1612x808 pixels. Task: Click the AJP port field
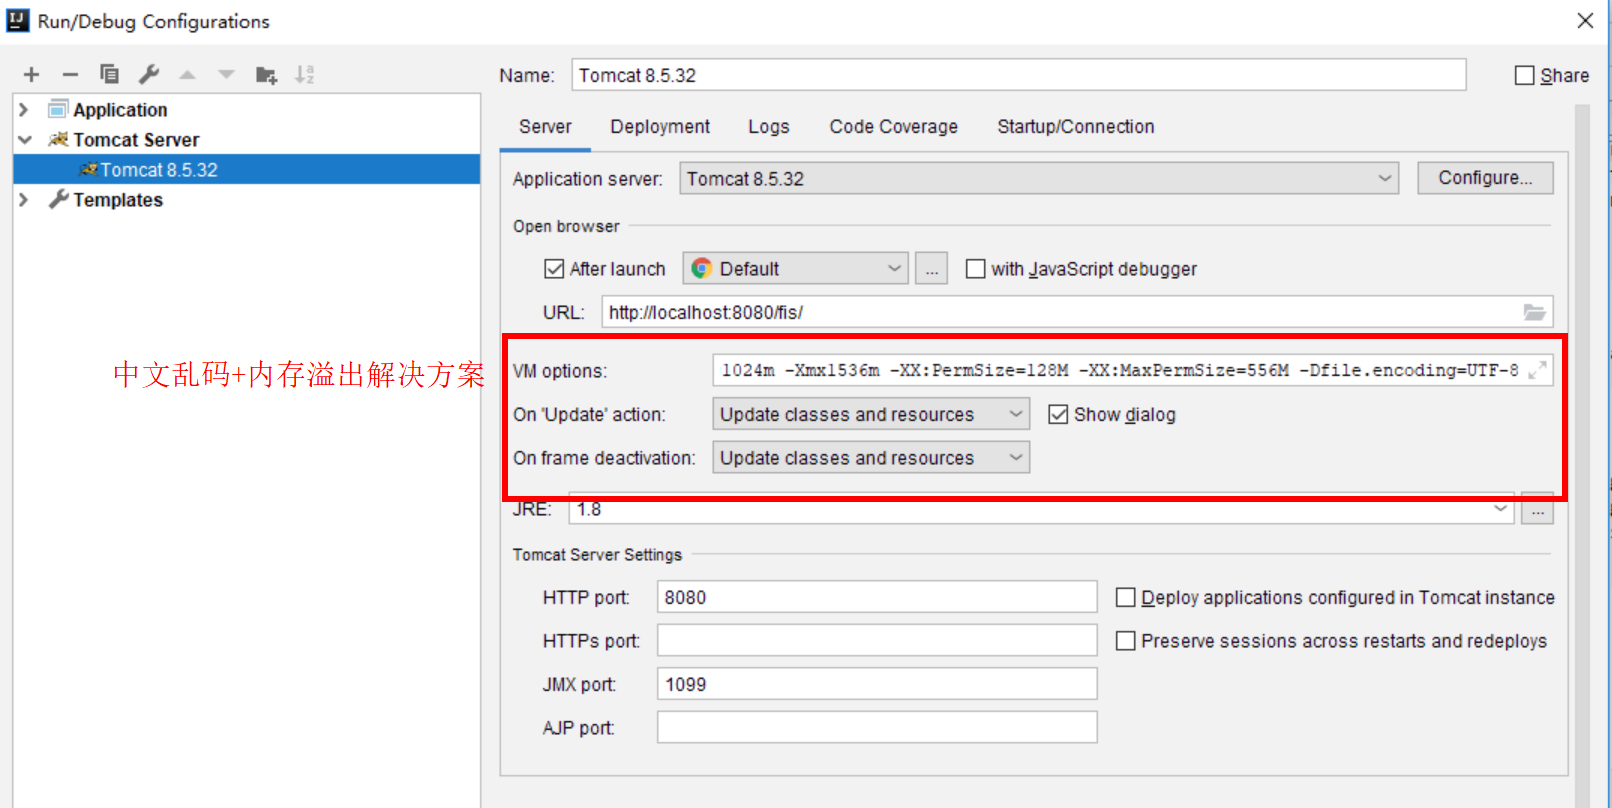coord(877,727)
